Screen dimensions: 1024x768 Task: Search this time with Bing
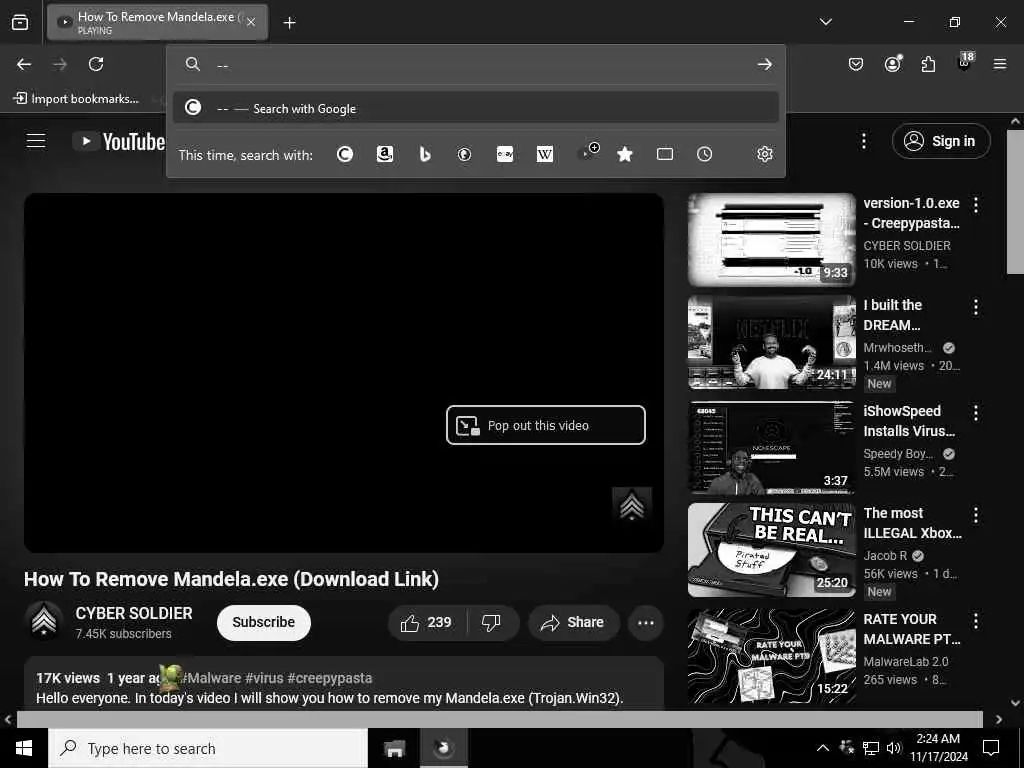coord(425,154)
